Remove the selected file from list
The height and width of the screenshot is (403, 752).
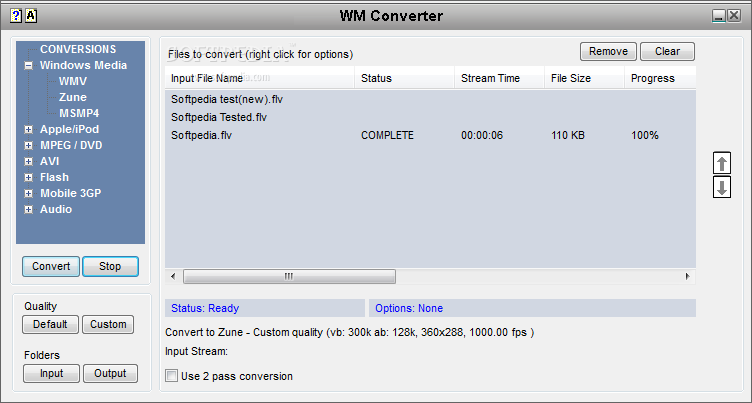(608, 51)
